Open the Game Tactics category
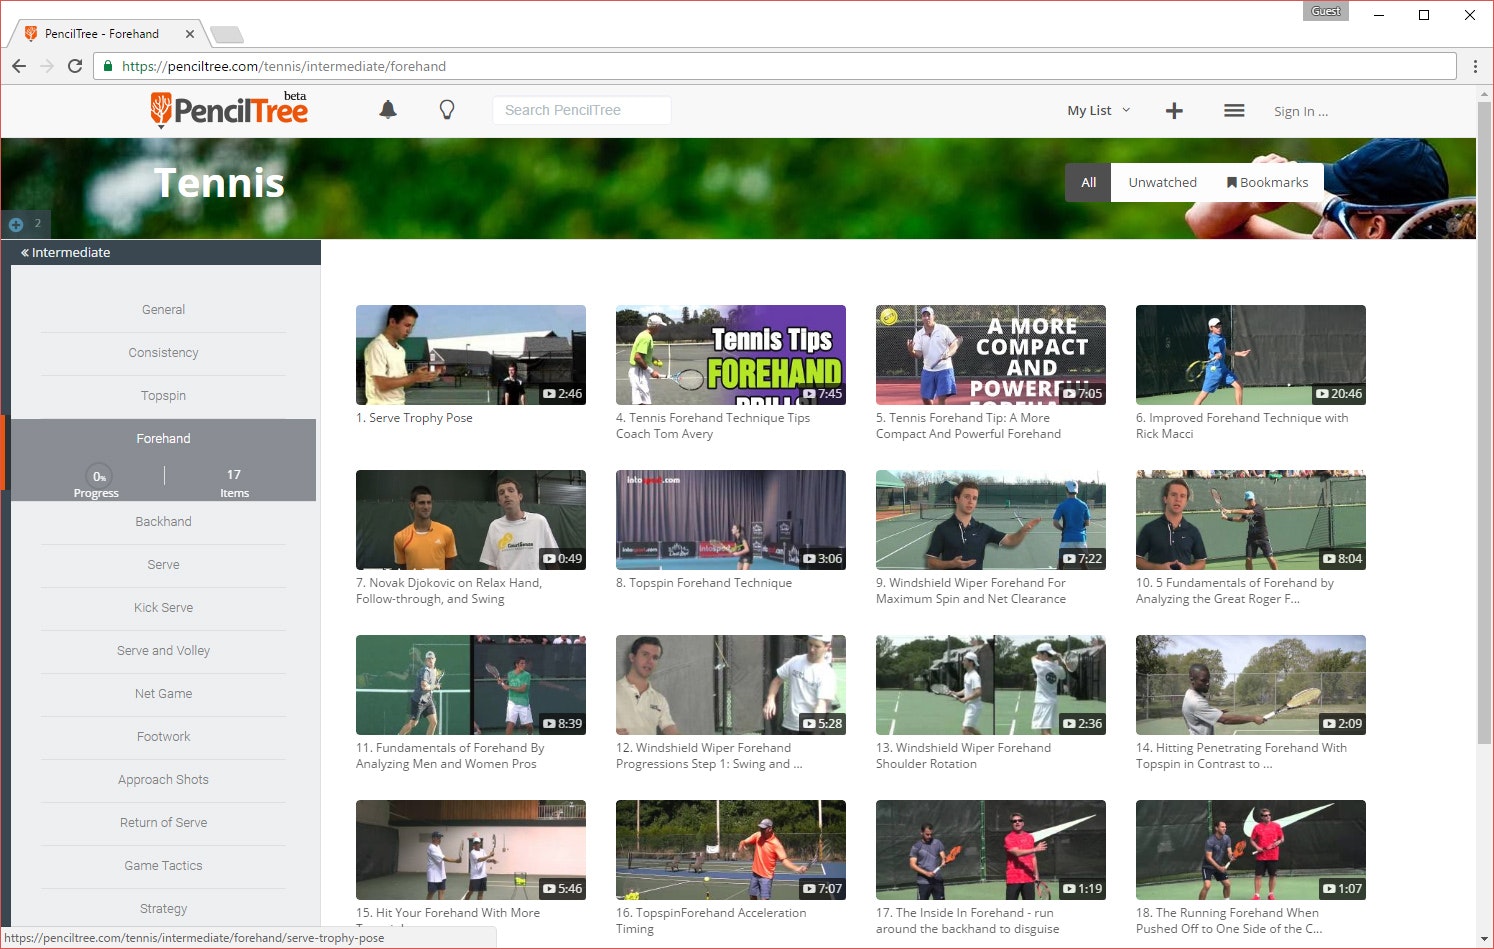 point(163,866)
